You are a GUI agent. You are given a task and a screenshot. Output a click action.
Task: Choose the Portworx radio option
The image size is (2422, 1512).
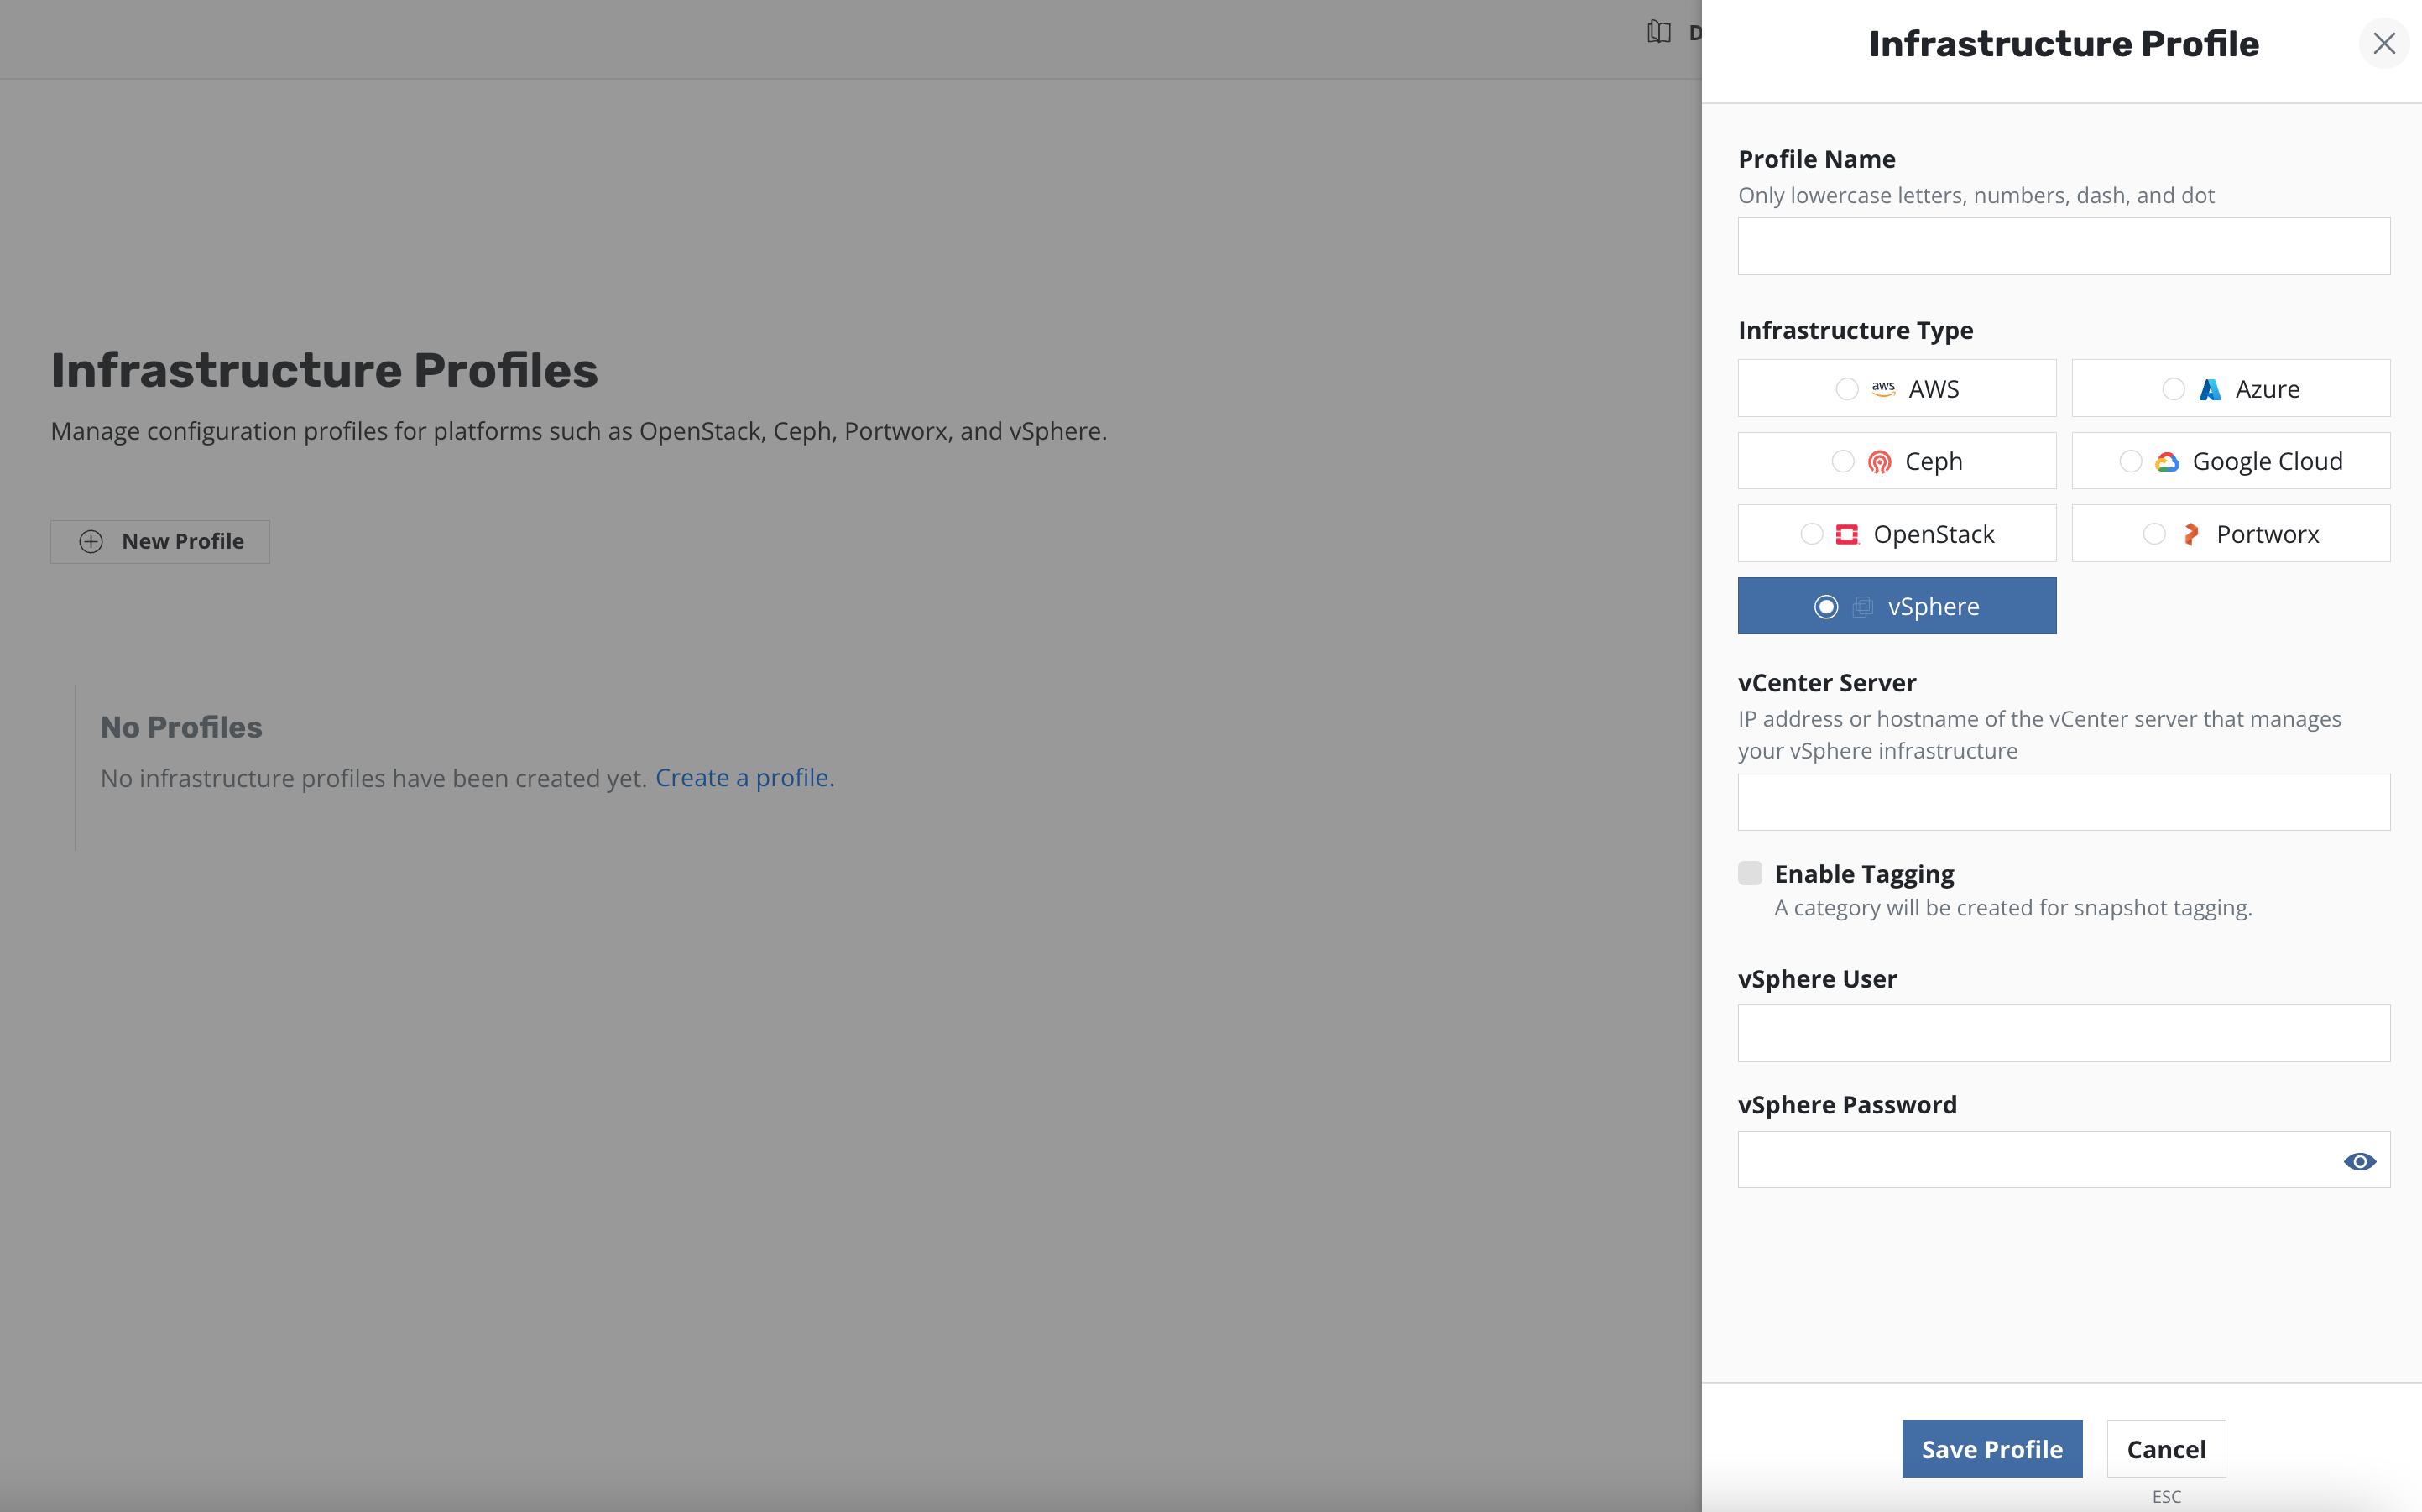2154,534
